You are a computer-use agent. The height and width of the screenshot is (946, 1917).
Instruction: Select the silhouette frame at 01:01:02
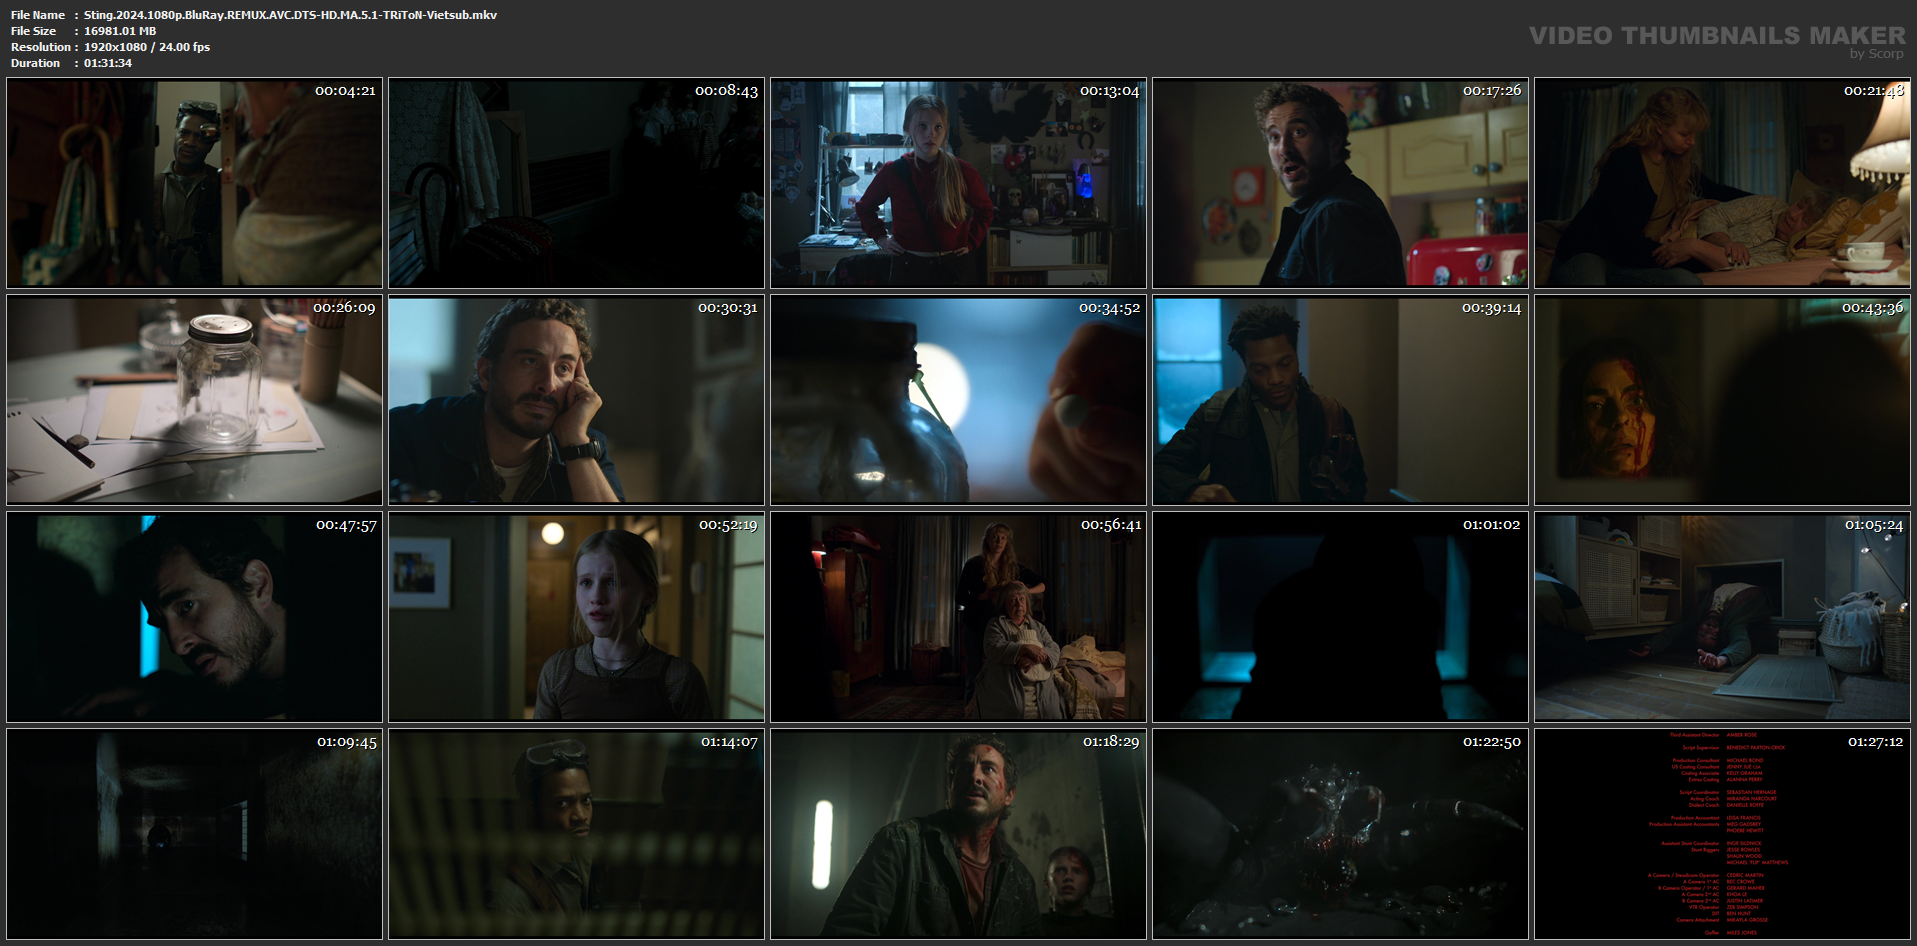(x=1340, y=617)
